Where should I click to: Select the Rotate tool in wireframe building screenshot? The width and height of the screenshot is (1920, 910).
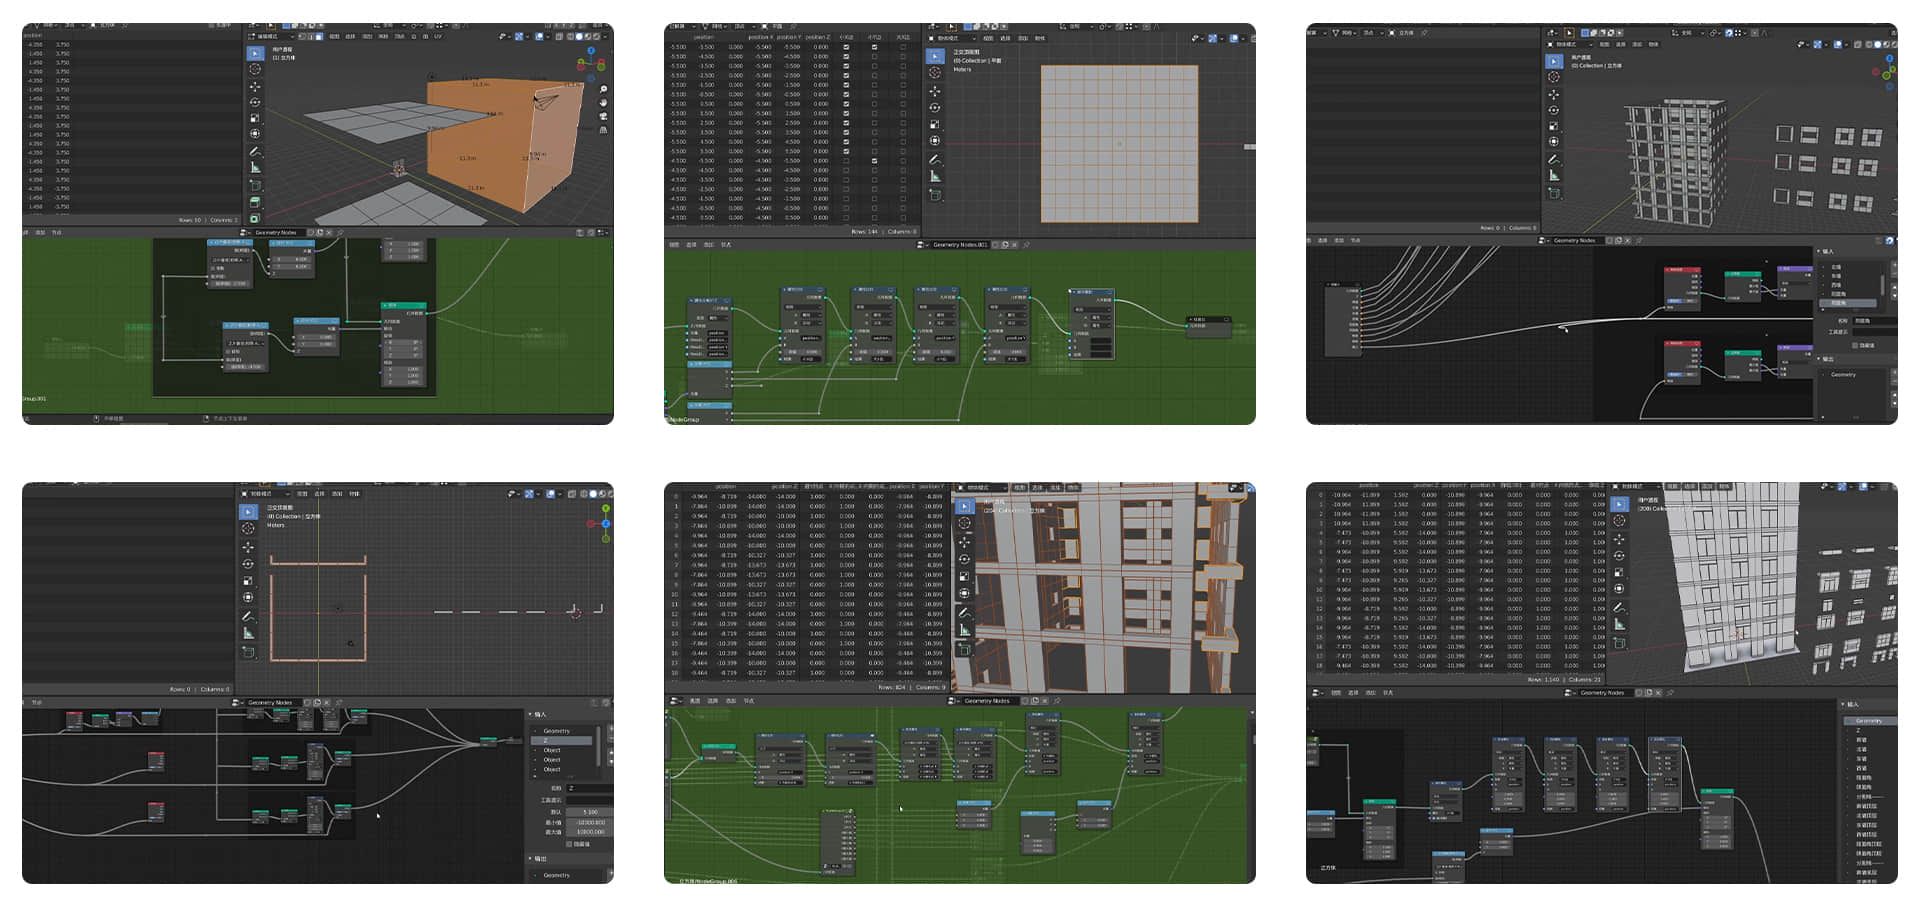[1554, 110]
